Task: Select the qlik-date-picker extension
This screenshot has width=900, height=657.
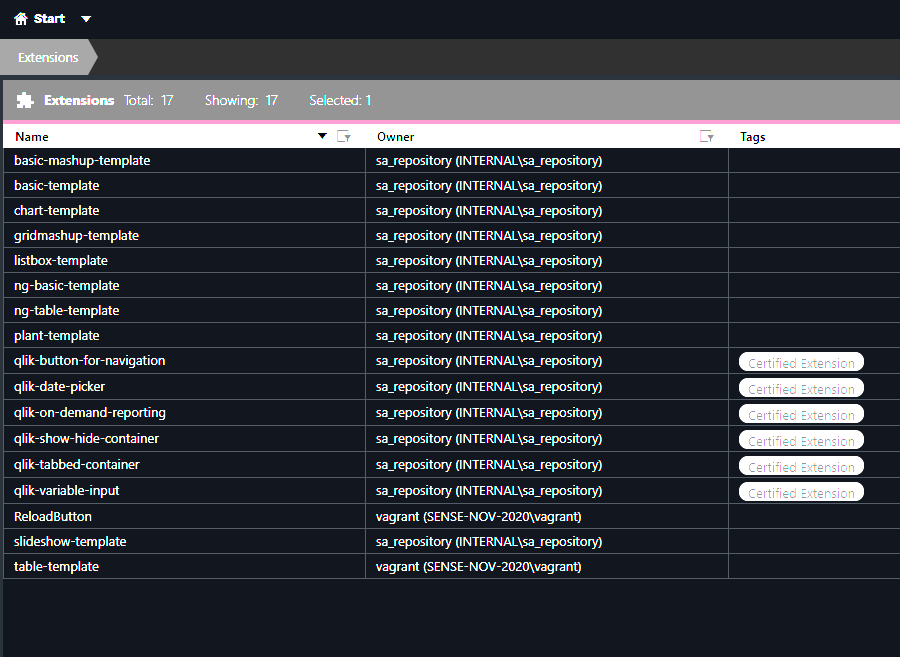Action: coord(60,387)
